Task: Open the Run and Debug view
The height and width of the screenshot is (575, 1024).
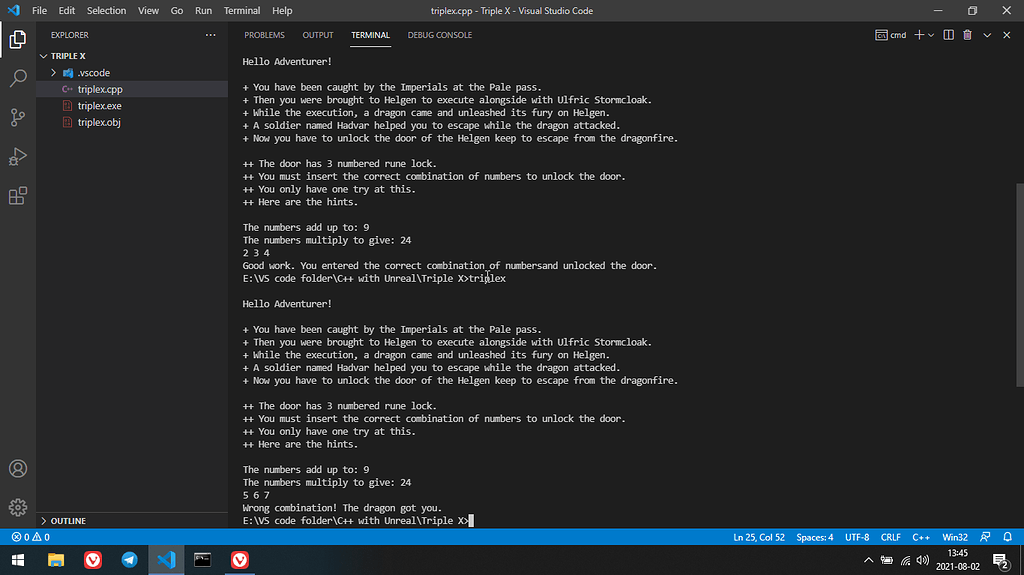Action: pos(18,156)
